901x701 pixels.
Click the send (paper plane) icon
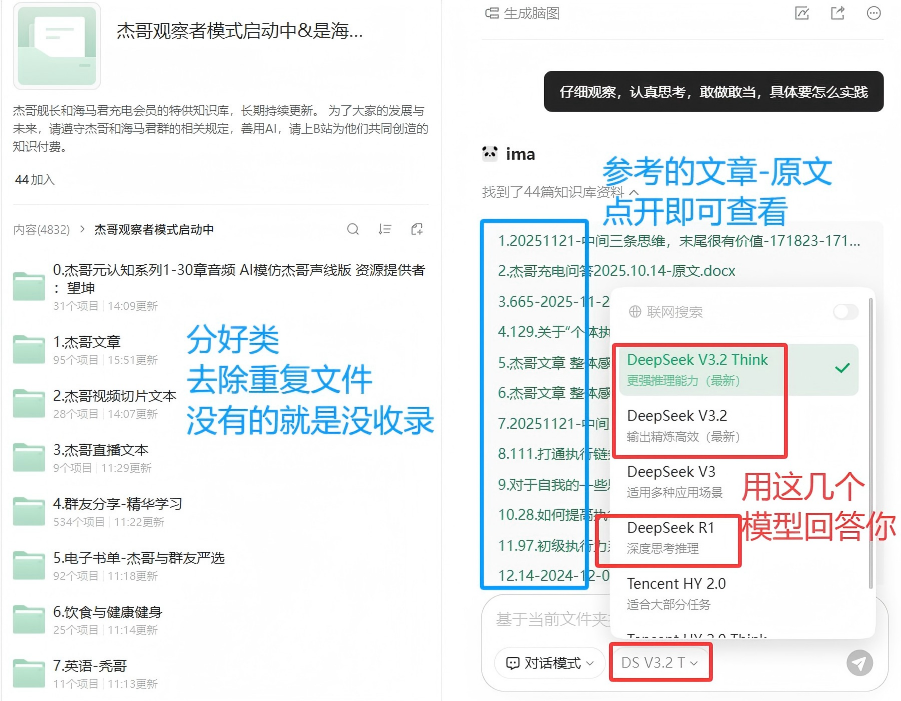(860, 662)
